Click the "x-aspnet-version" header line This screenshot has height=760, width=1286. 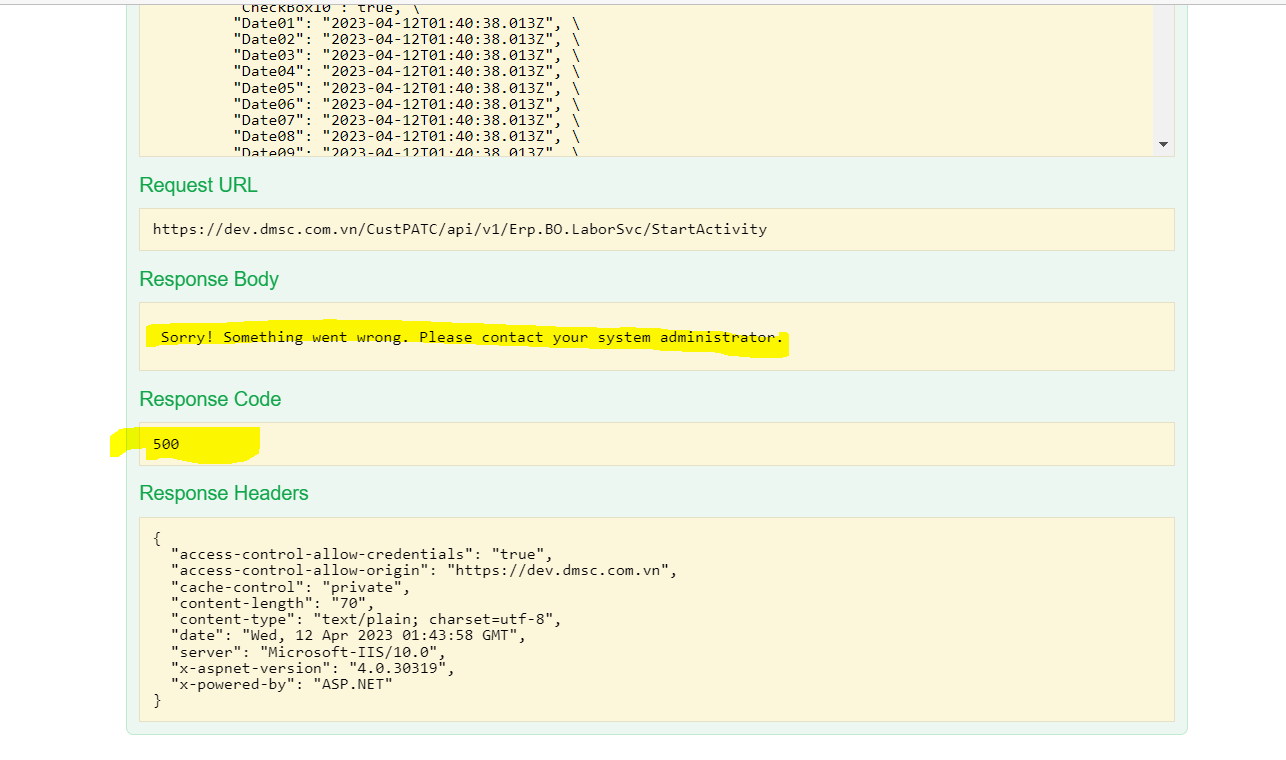click(x=312, y=668)
